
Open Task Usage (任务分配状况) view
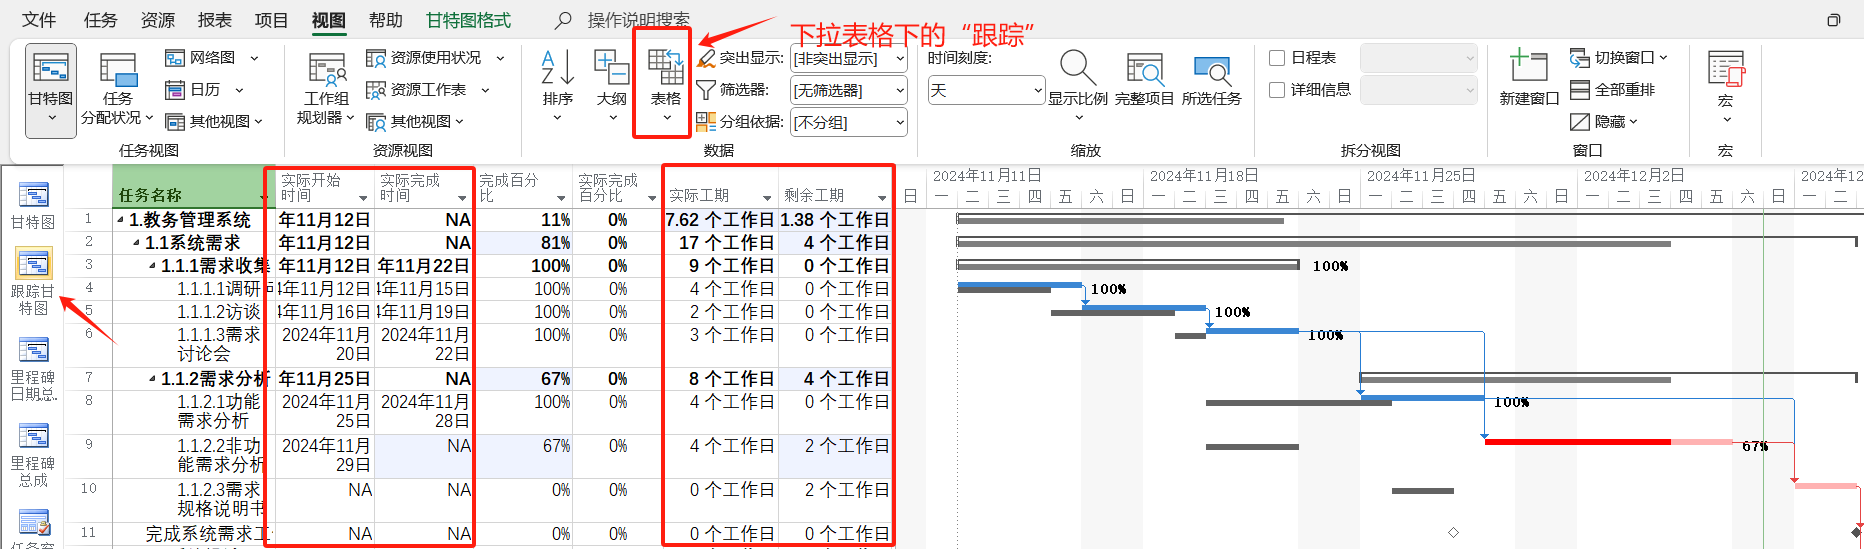click(x=117, y=90)
